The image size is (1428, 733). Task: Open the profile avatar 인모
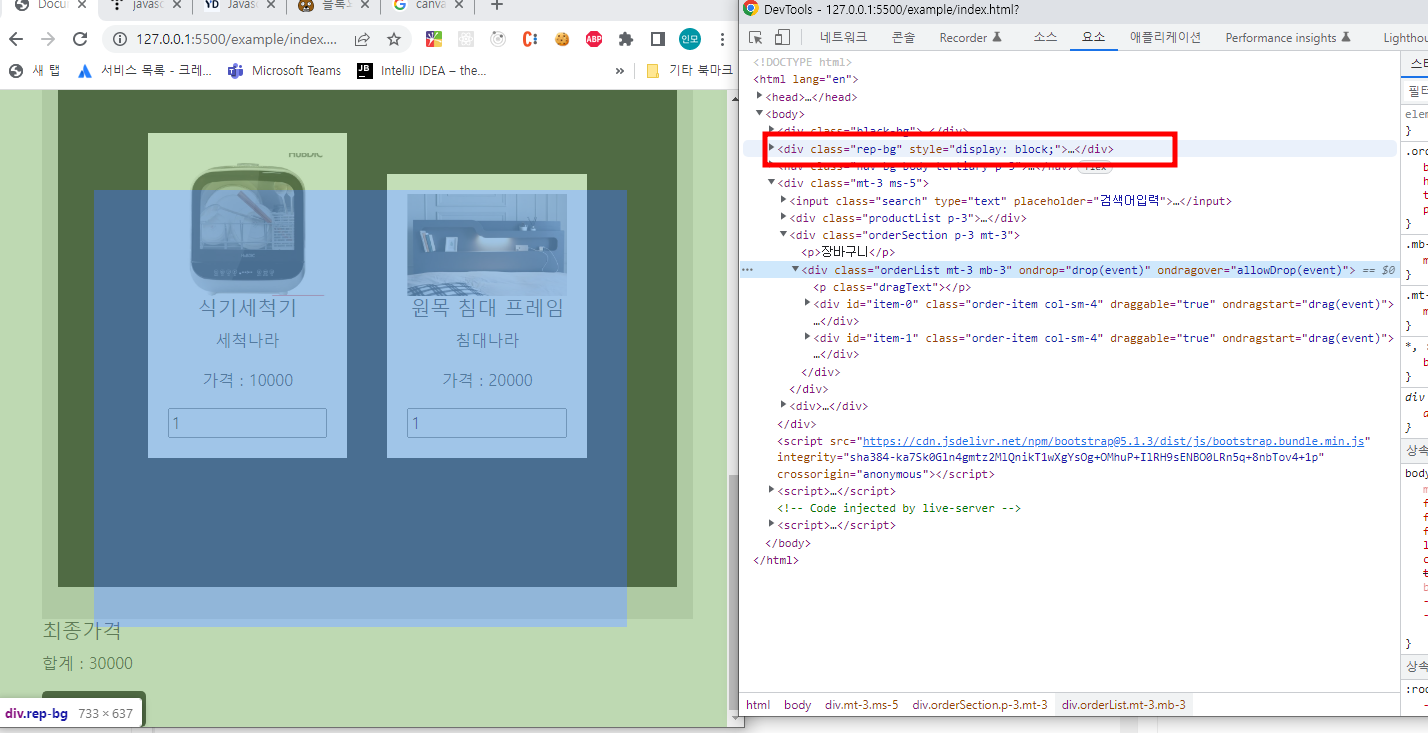pos(690,40)
